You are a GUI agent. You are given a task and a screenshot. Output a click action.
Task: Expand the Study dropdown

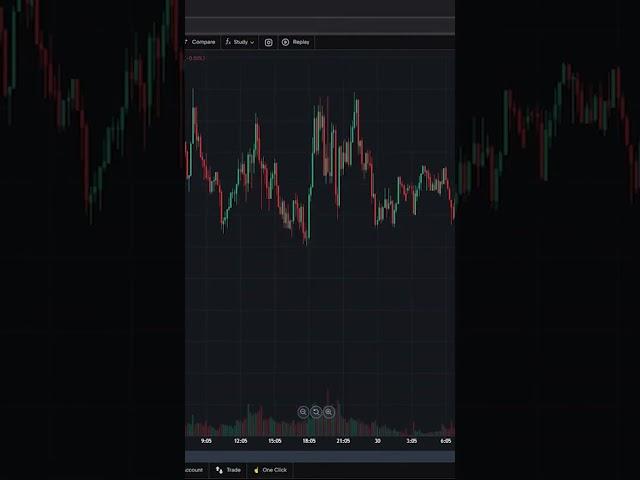click(x=240, y=42)
